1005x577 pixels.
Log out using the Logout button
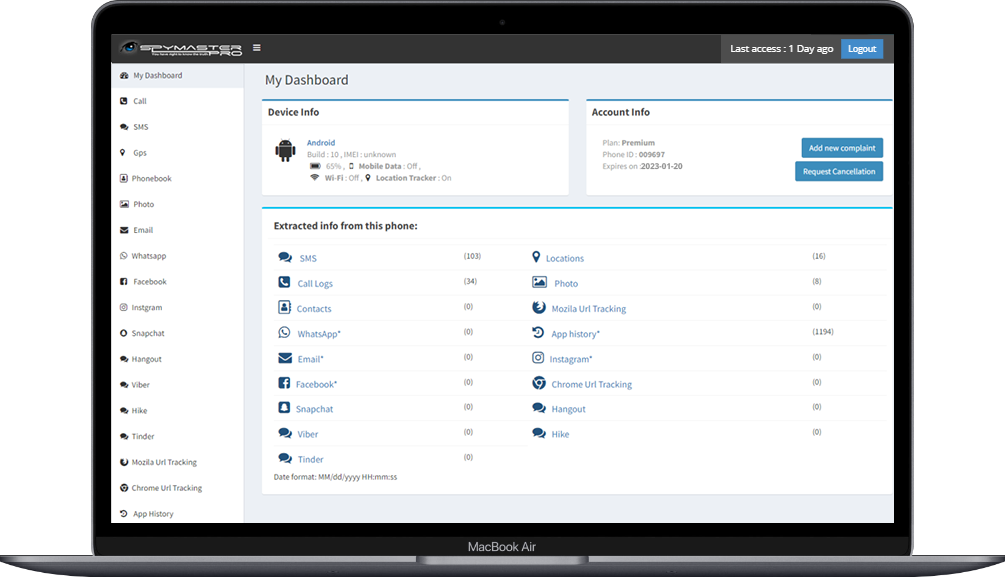click(861, 49)
